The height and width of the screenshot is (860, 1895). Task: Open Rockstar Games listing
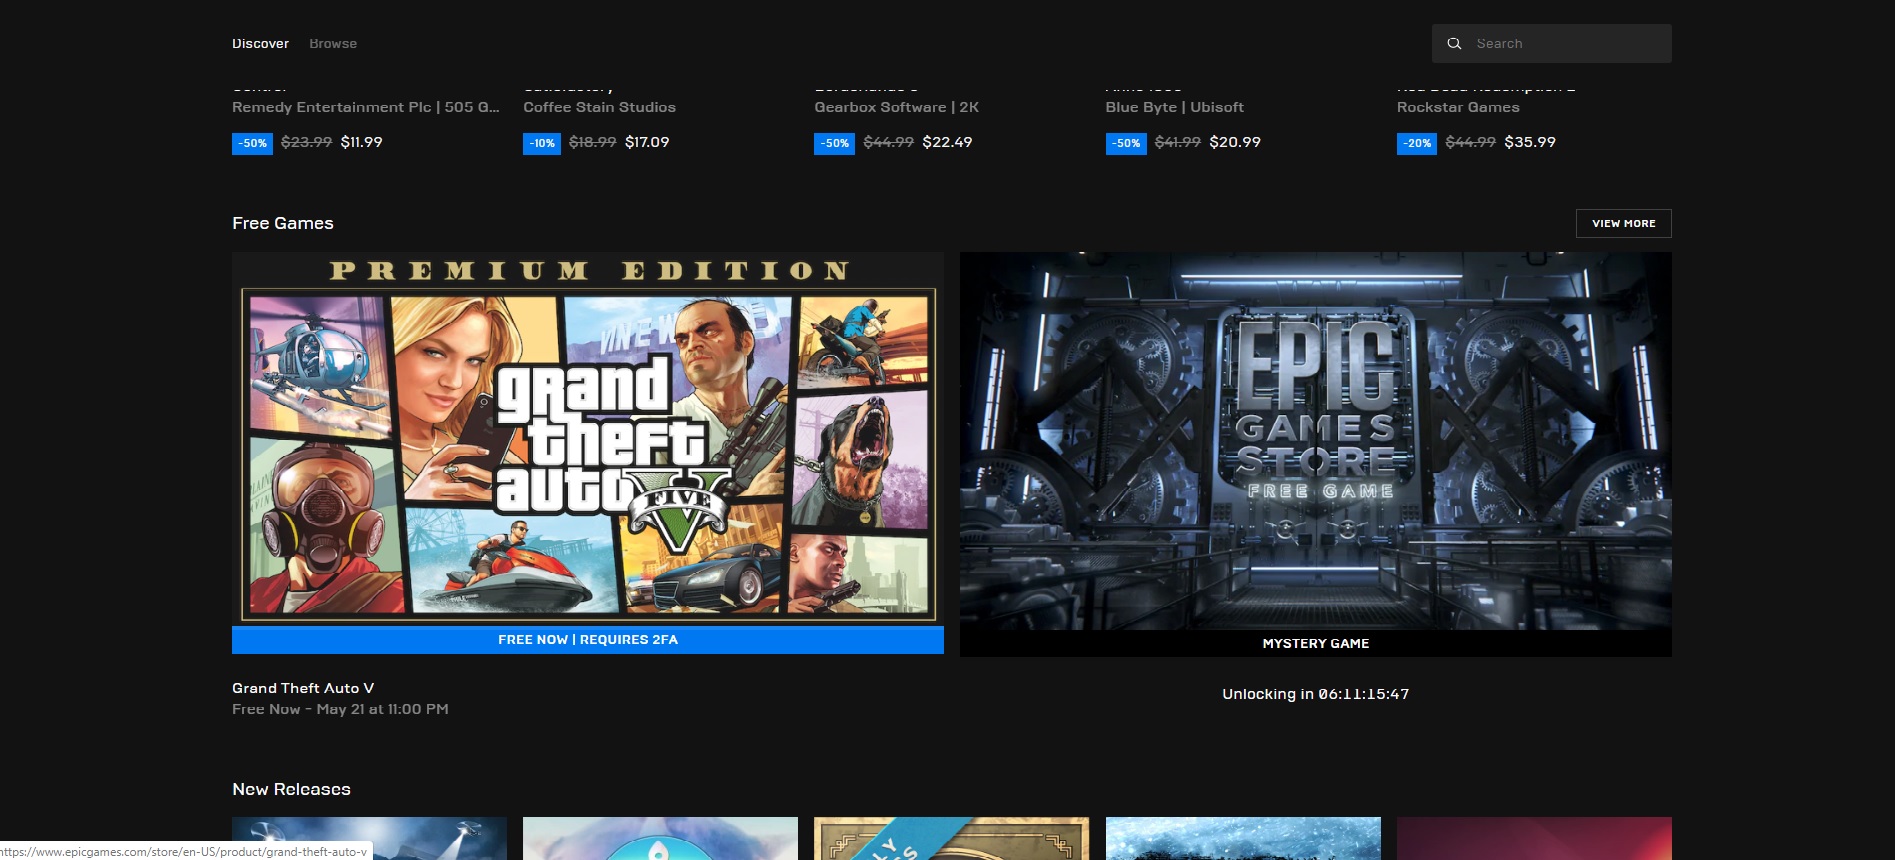(x=1458, y=107)
